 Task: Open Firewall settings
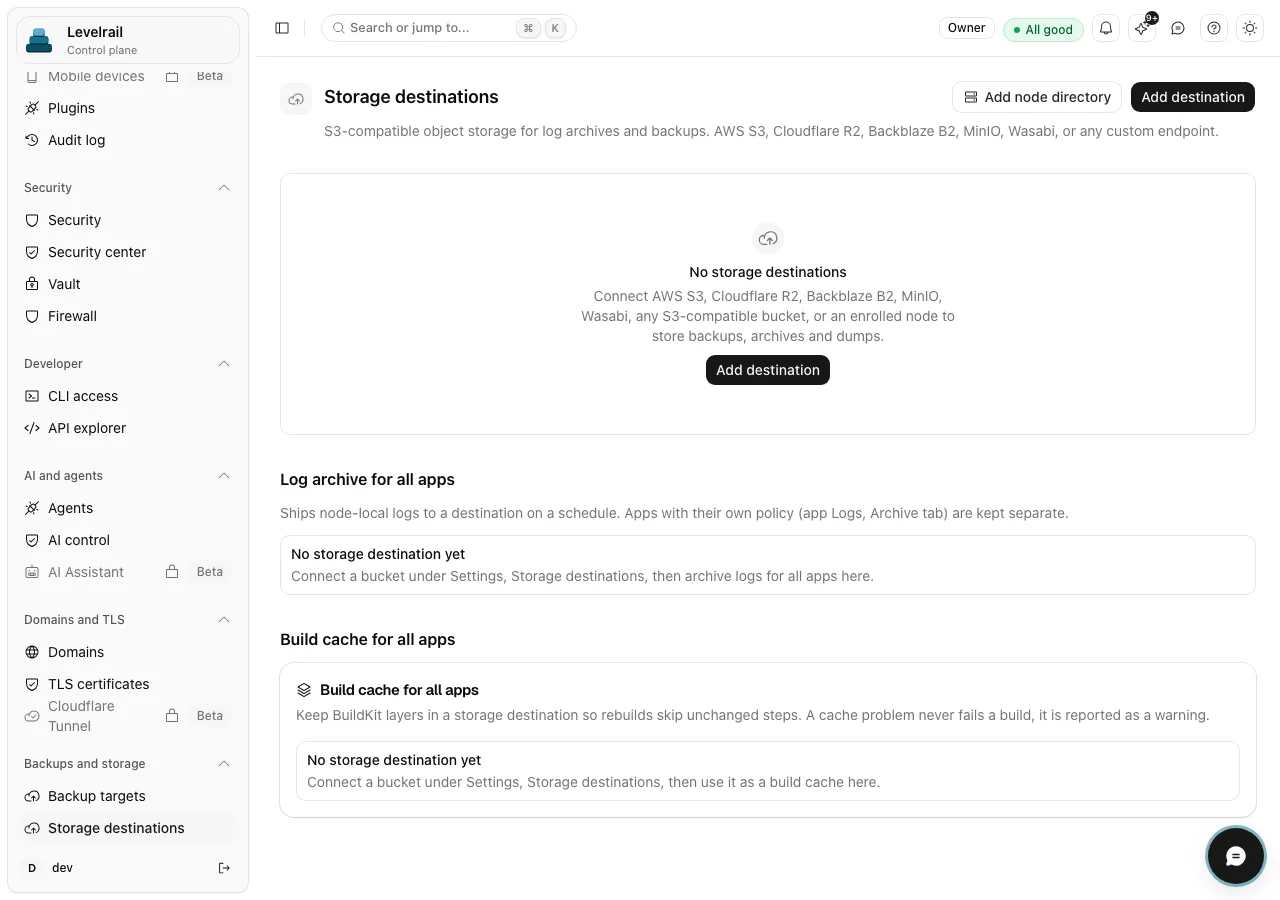[128, 316]
